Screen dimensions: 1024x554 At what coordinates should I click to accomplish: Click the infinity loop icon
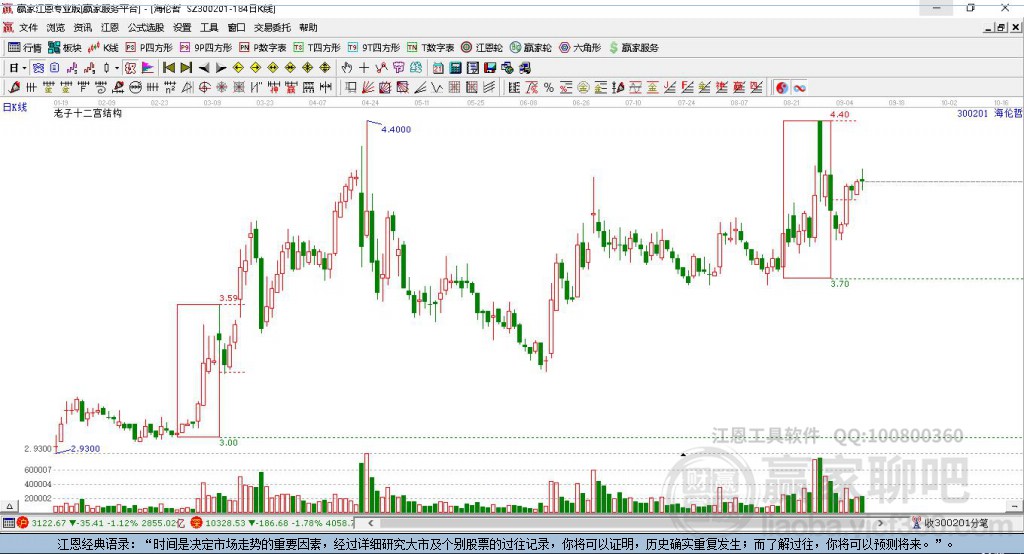click(x=799, y=88)
